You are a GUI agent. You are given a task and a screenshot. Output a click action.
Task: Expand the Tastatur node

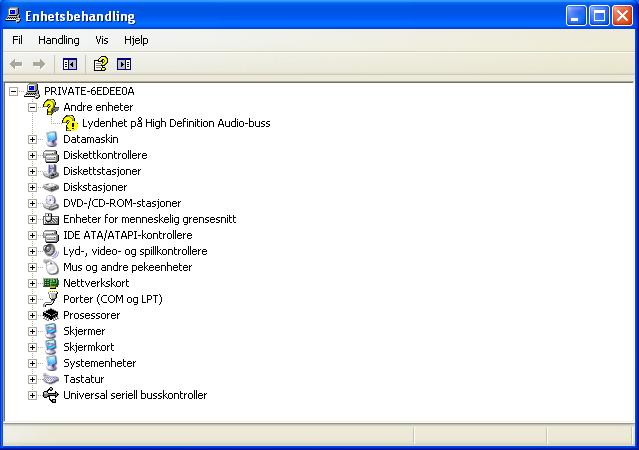(32, 379)
